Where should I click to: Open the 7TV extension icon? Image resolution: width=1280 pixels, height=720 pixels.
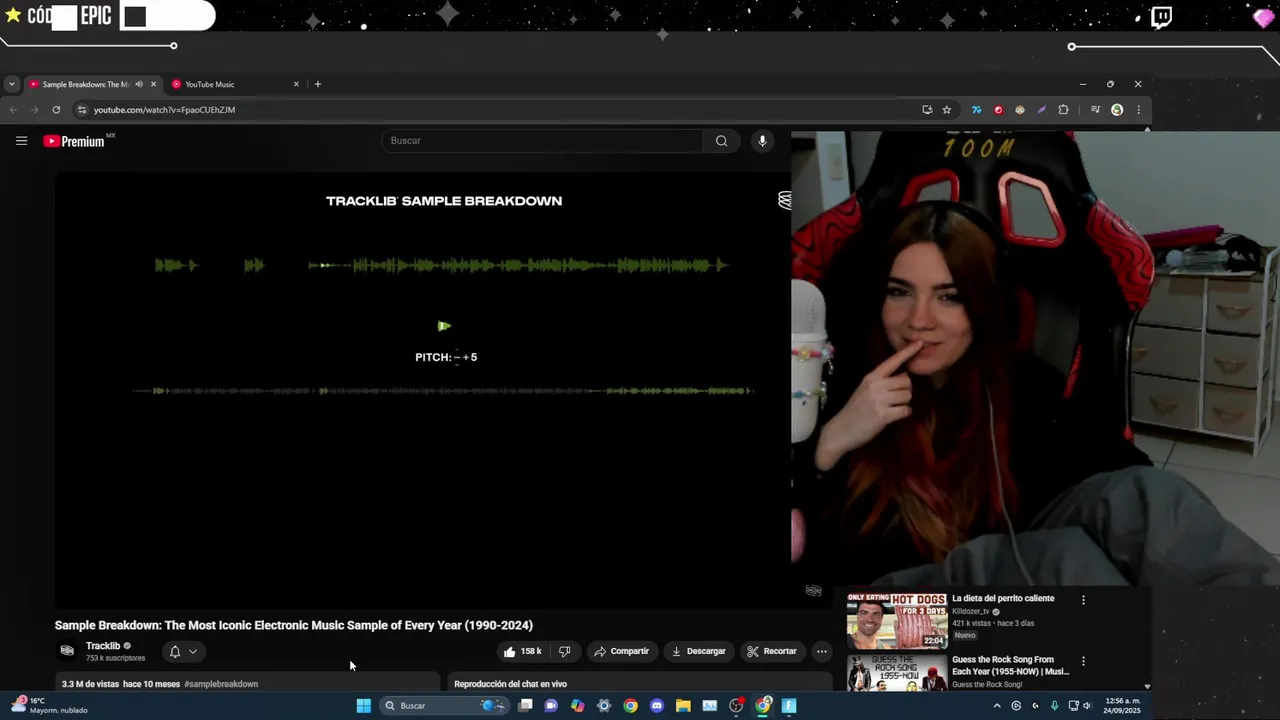pos(976,110)
